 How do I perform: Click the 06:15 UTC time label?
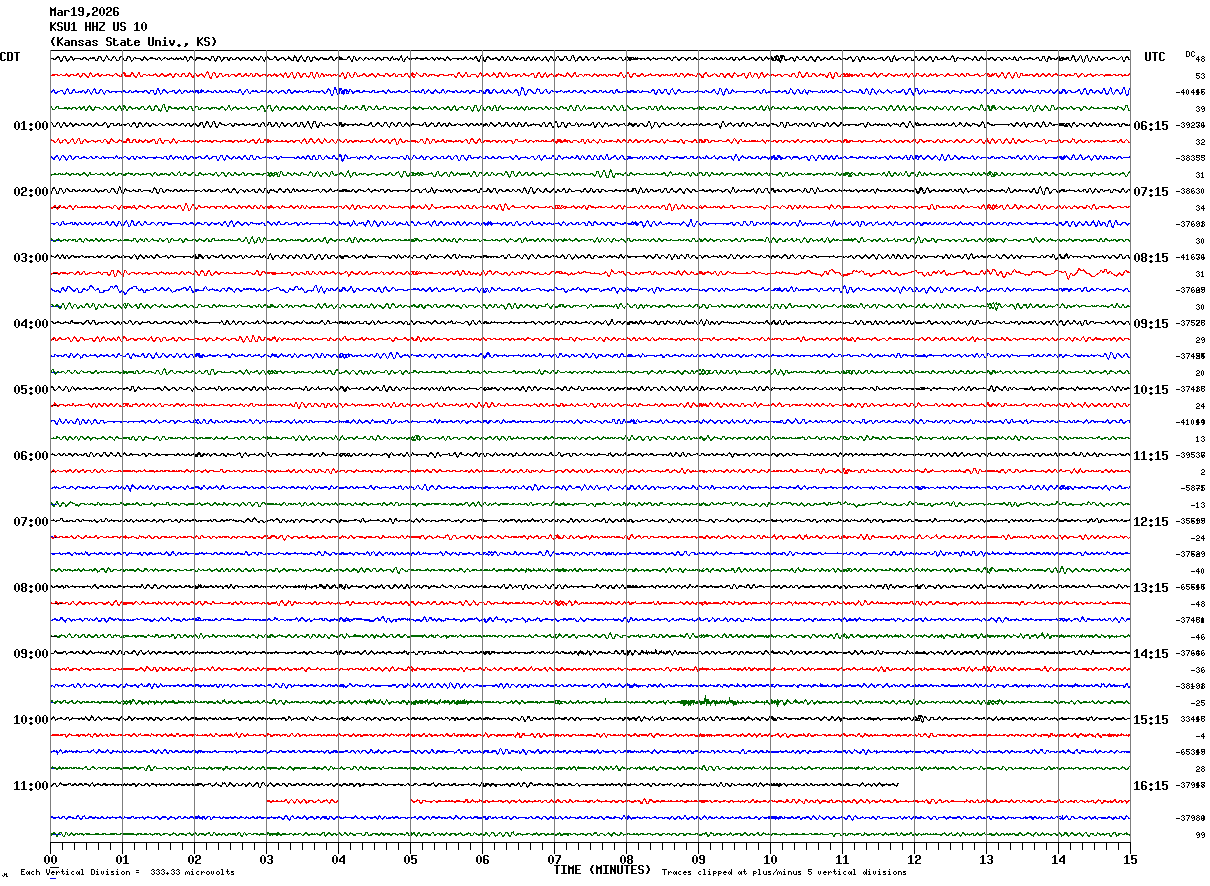tap(1150, 126)
